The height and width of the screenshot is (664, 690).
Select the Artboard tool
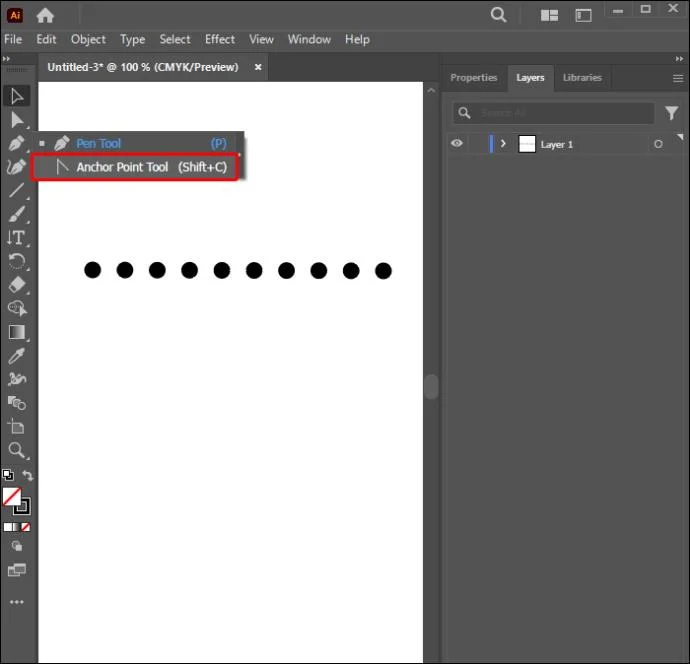point(17,426)
